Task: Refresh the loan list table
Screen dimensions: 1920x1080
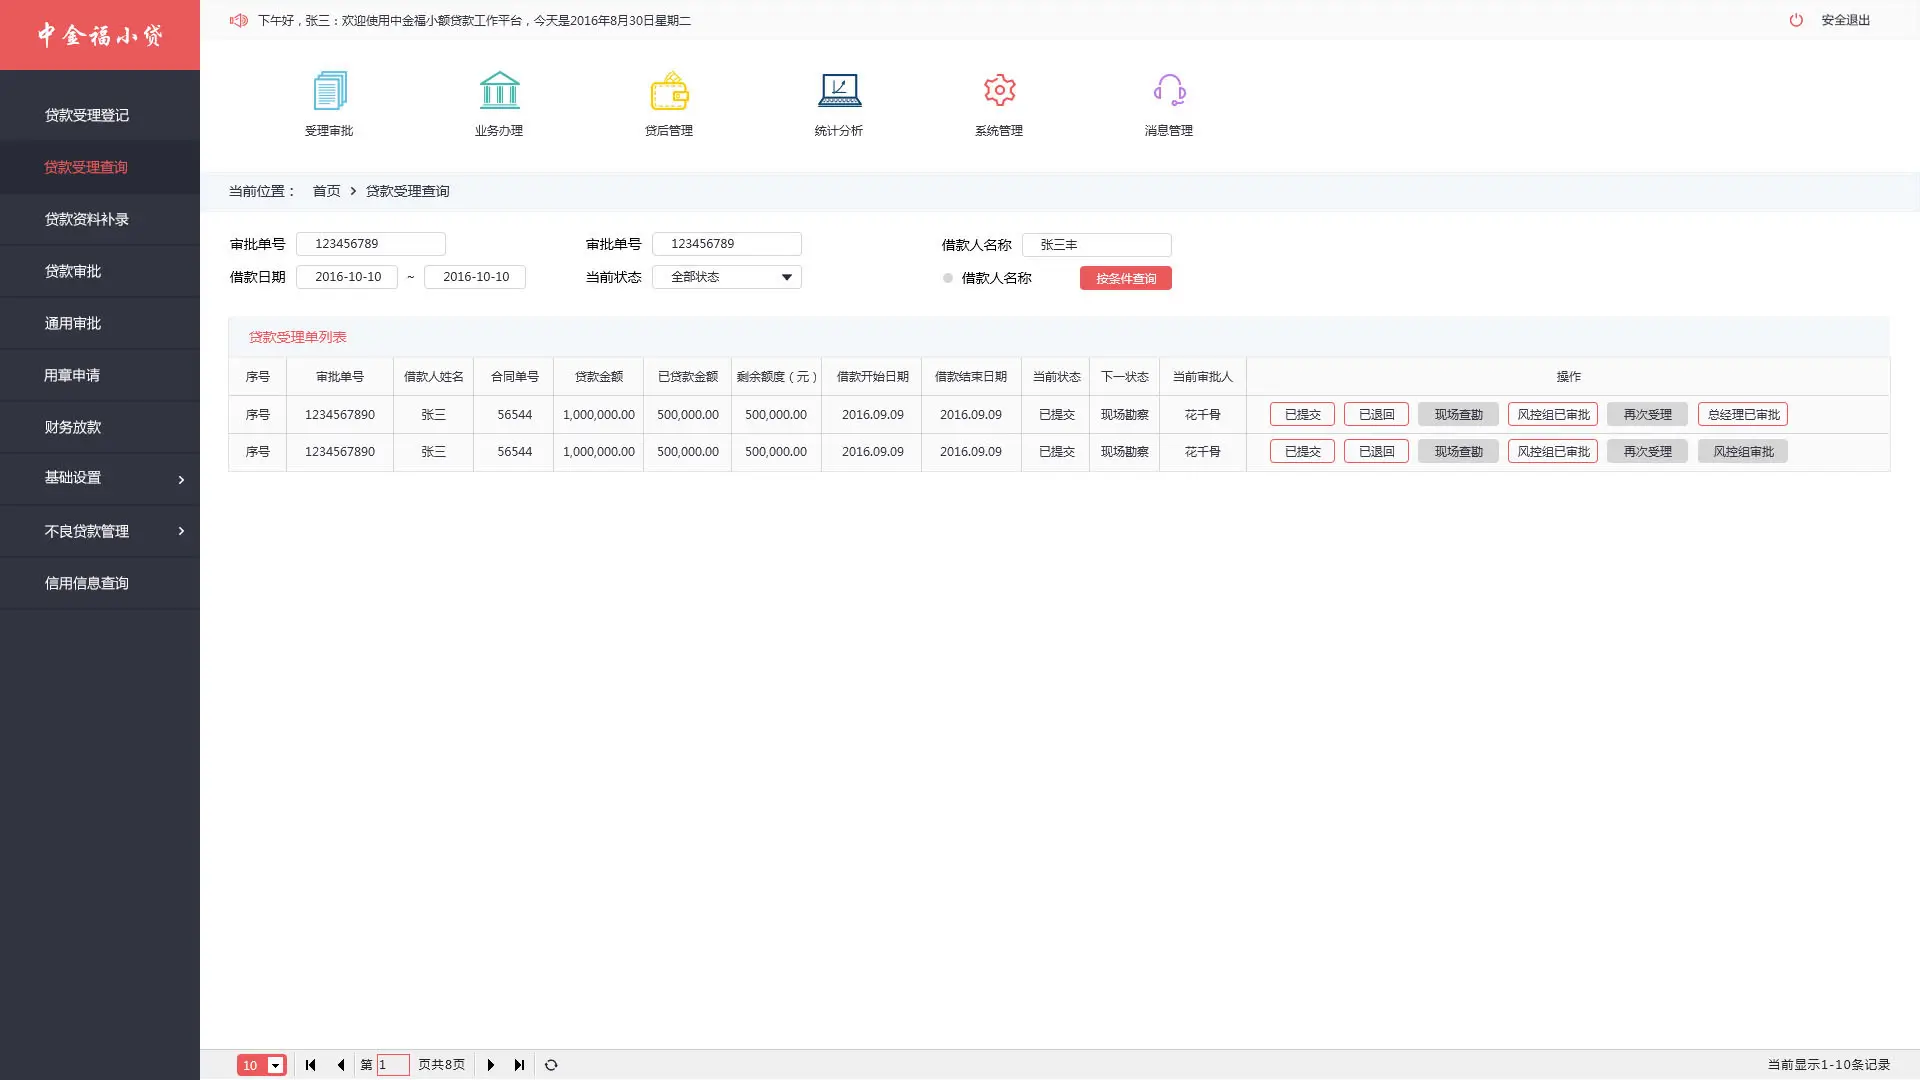Action: tap(551, 1065)
